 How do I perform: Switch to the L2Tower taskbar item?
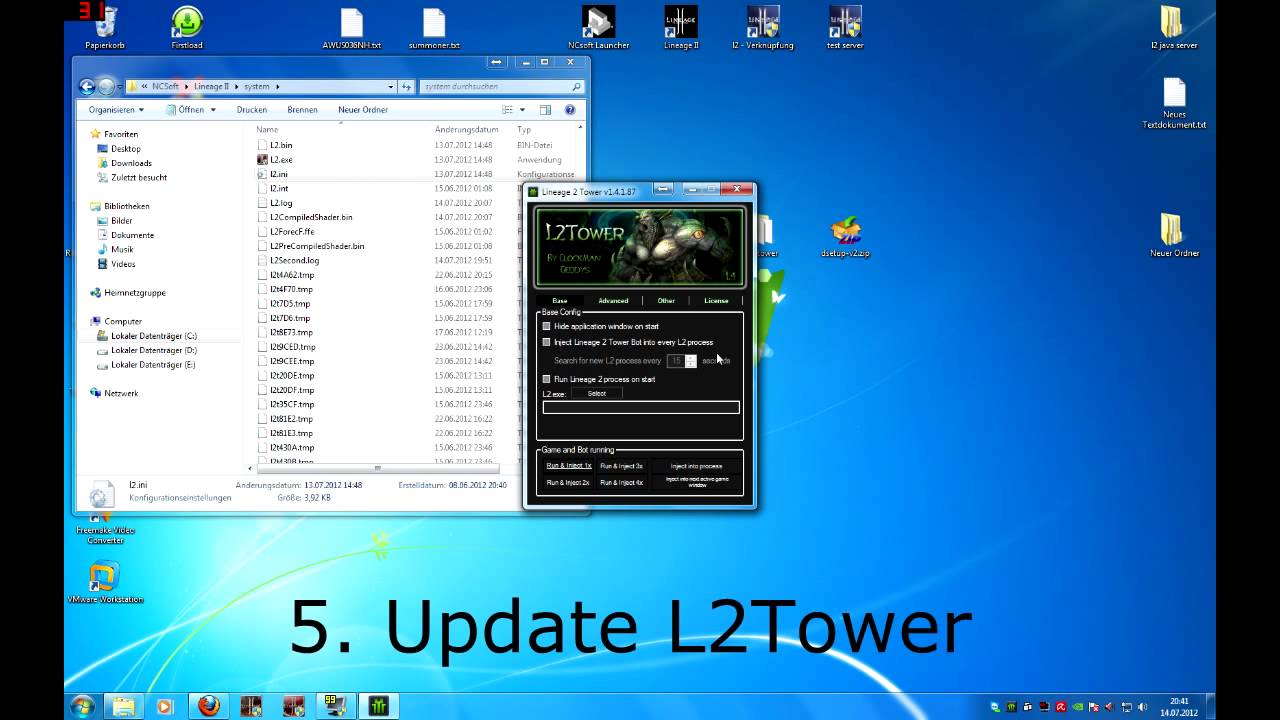pos(378,706)
